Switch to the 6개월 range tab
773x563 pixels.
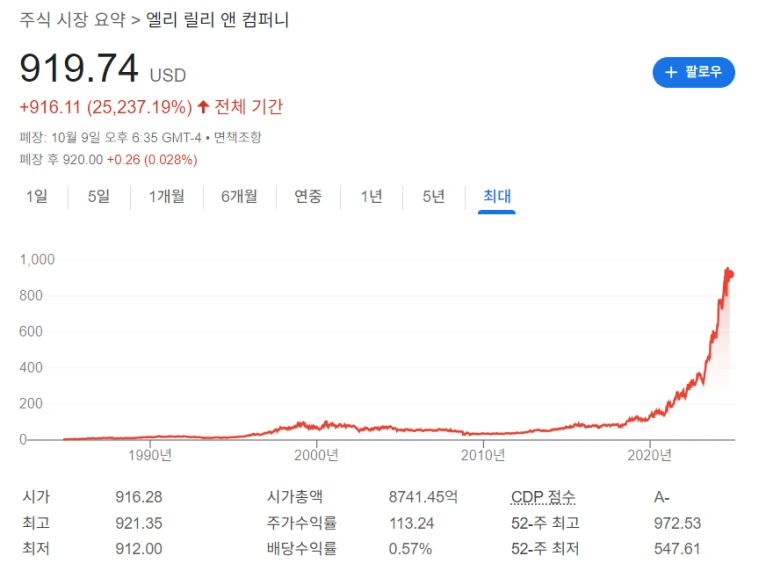(x=239, y=196)
